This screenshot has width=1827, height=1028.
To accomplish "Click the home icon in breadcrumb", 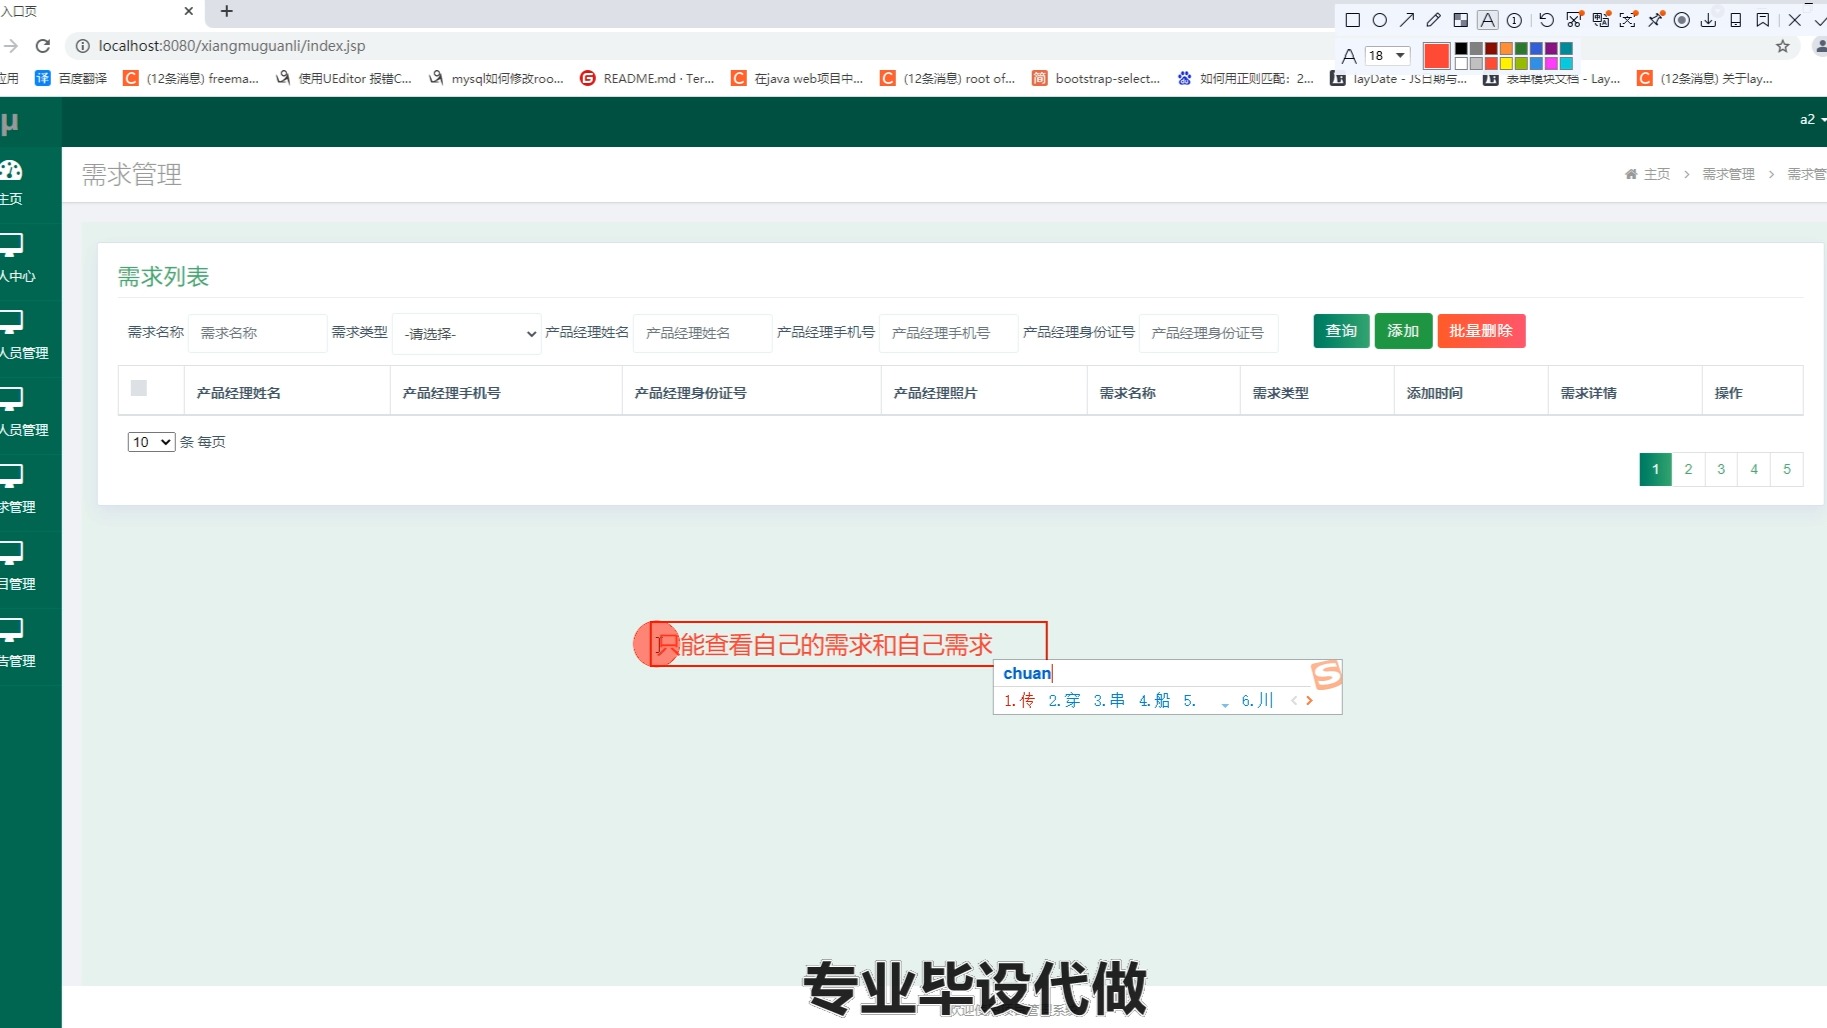I will pos(1631,174).
